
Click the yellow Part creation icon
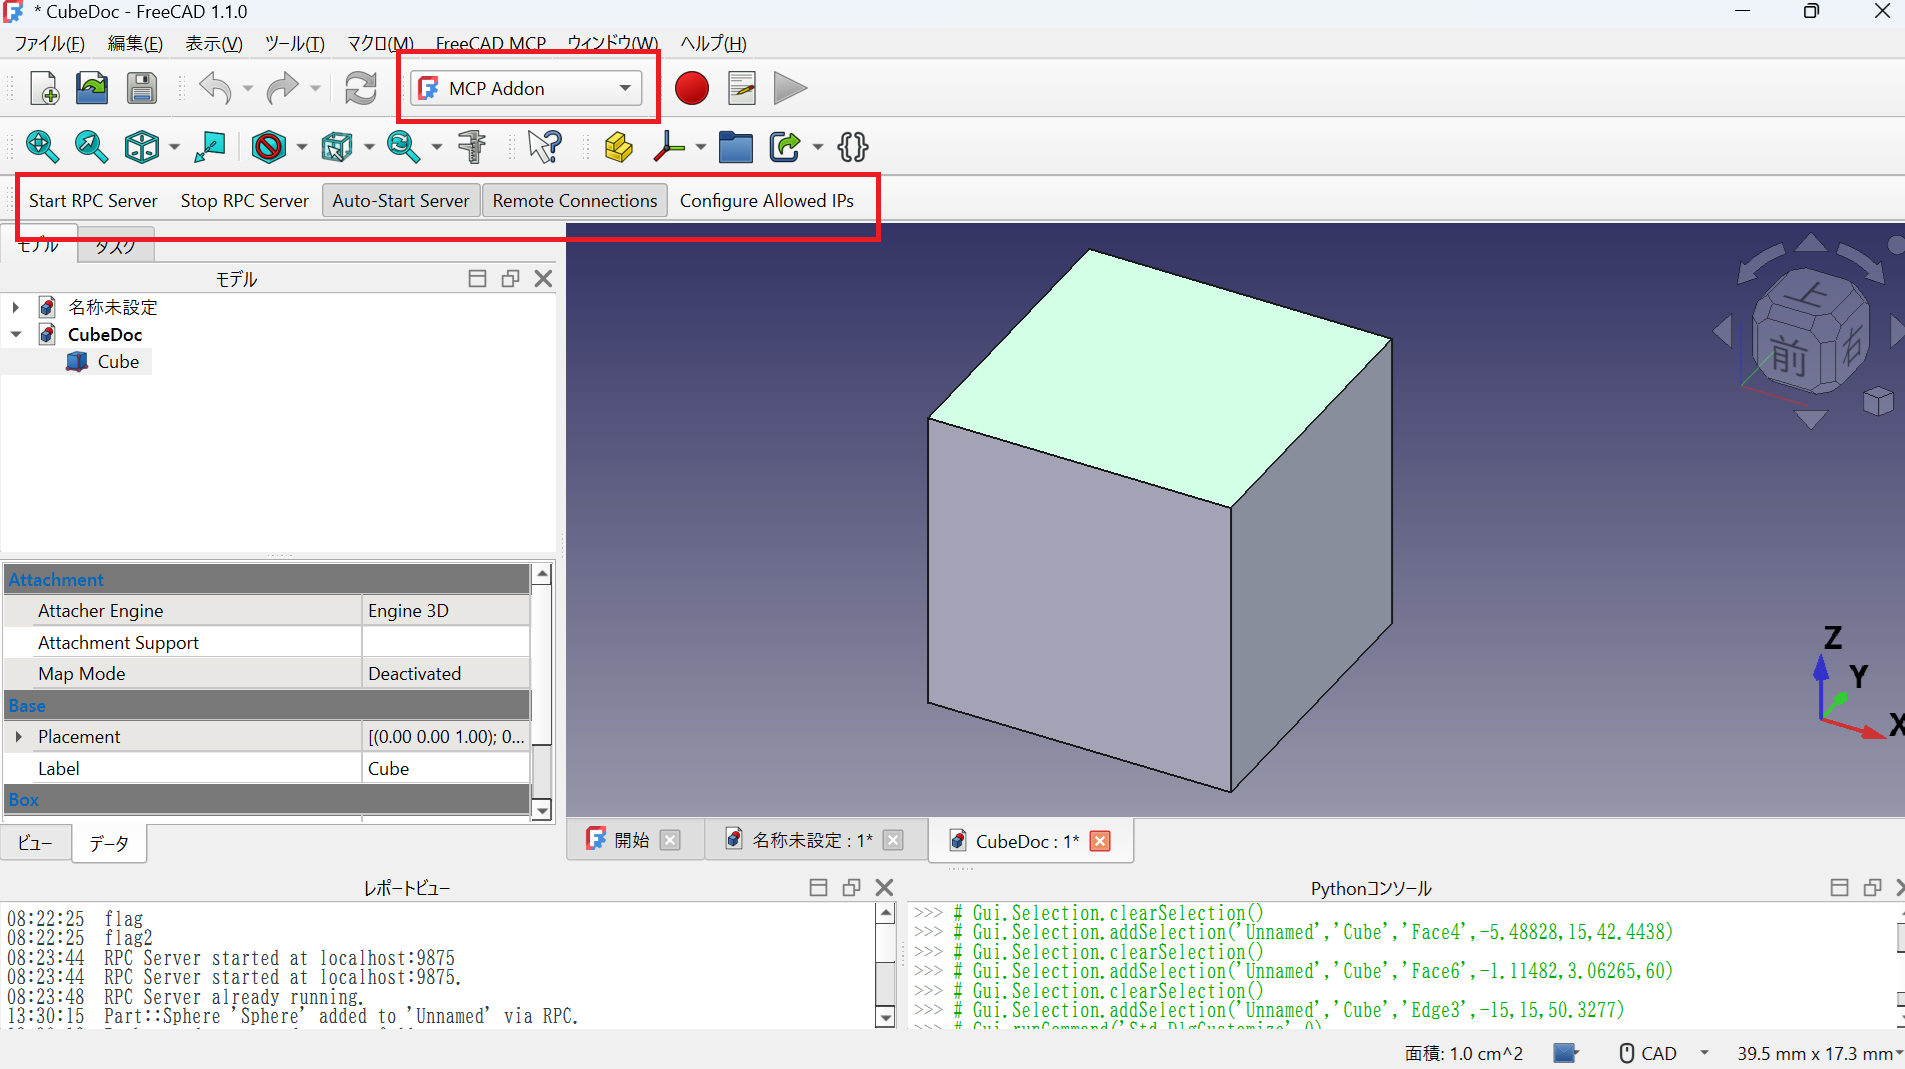coord(618,147)
